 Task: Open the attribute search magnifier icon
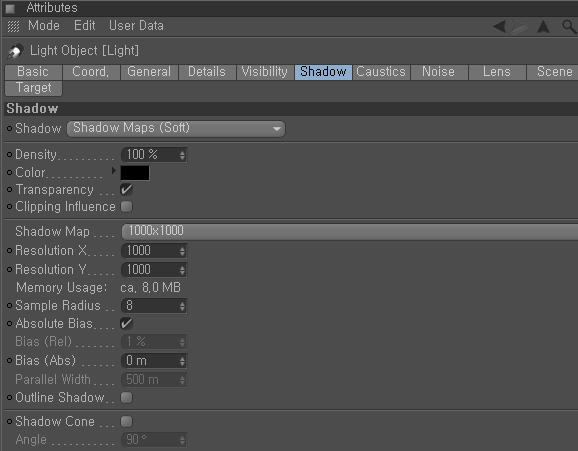click(x=569, y=27)
